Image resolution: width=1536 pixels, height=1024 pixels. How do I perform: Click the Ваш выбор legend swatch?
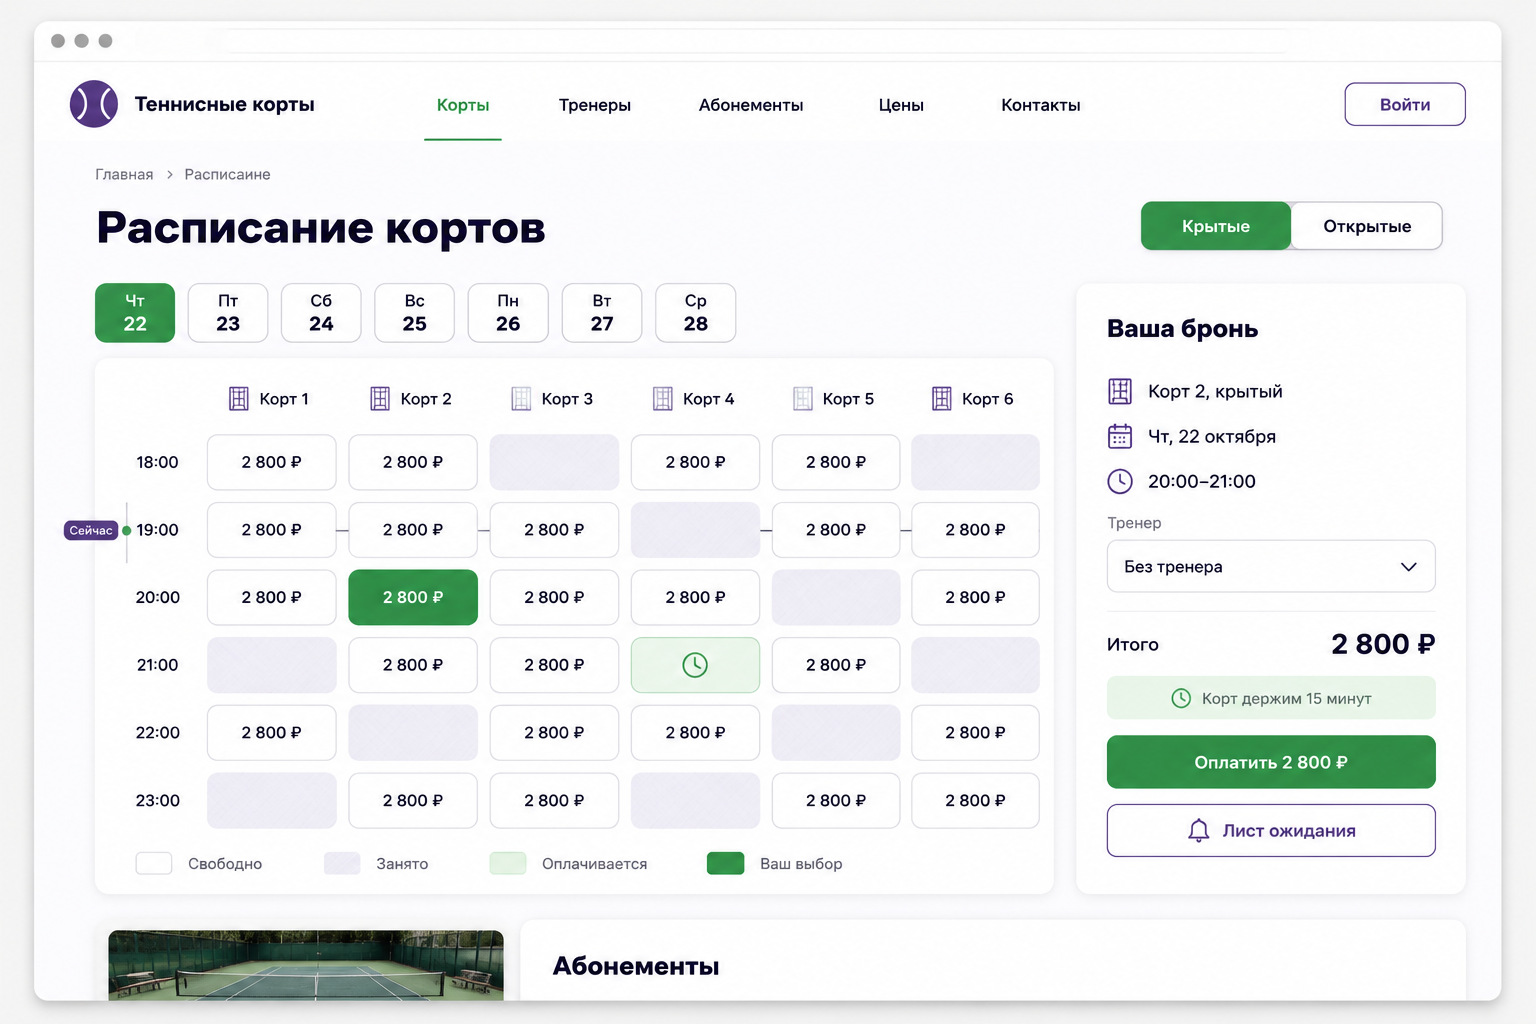tap(726, 863)
